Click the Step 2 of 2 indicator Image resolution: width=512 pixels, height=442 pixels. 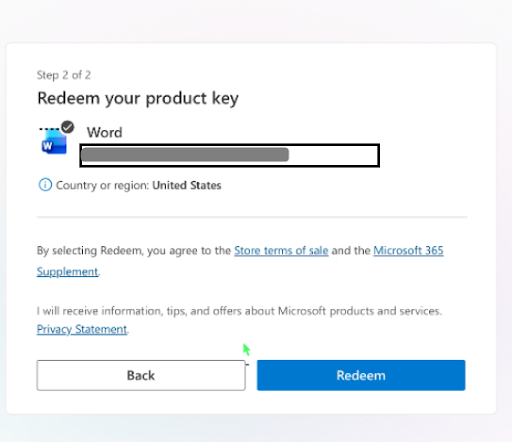(x=64, y=75)
